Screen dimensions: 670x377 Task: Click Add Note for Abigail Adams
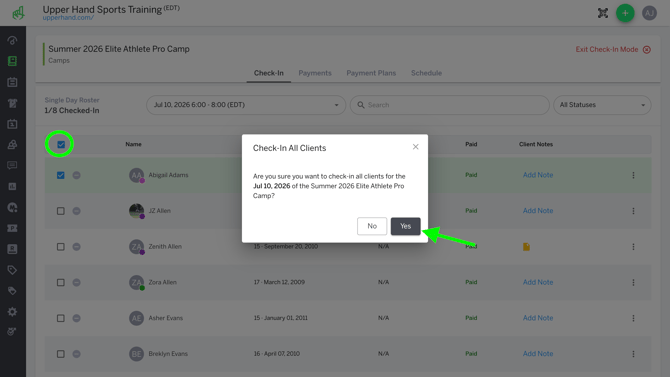(x=538, y=175)
